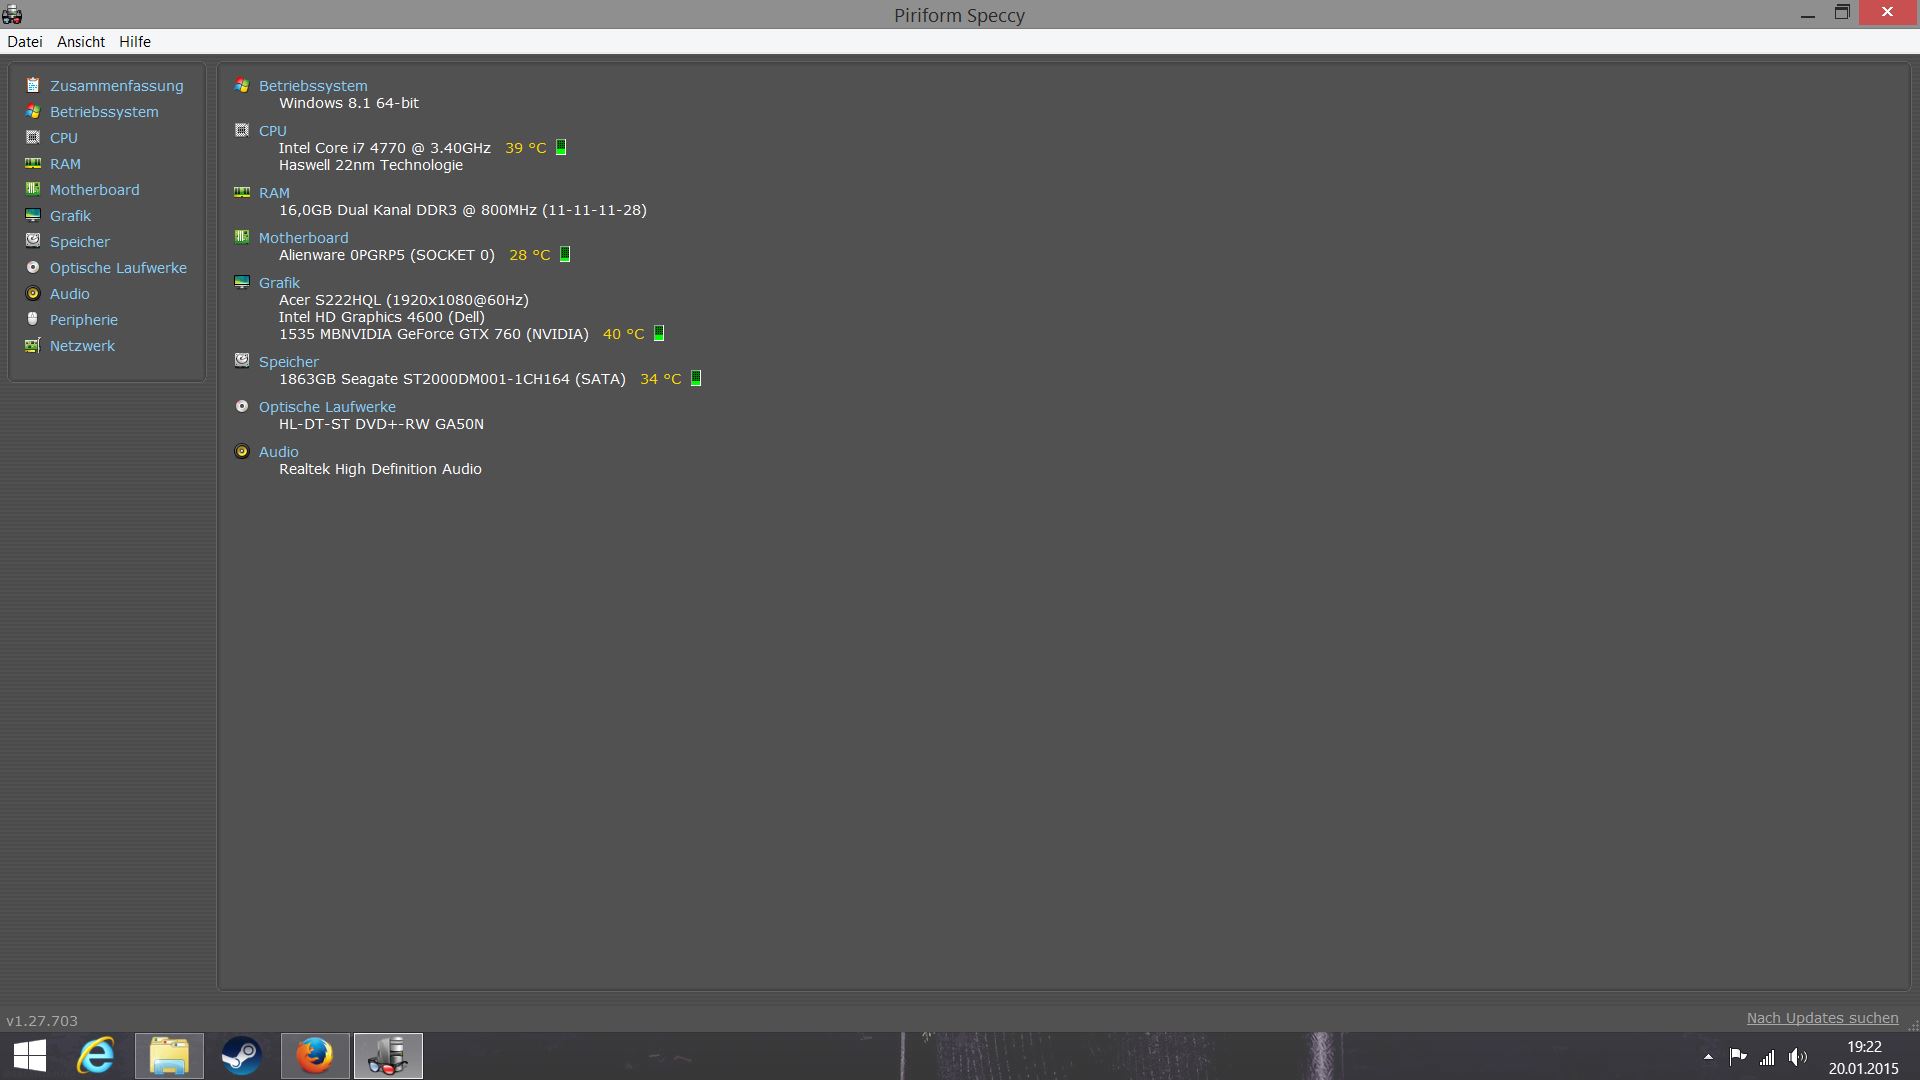1920x1080 pixels.
Task: Click the Speicher drive icon in the sidebar
Action: (x=33, y=241)
